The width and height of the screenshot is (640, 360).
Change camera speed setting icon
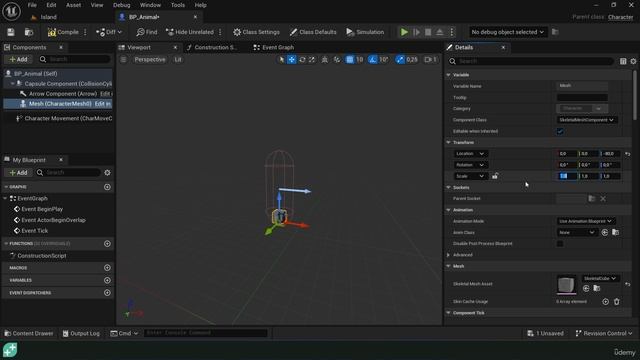coord(430,60)
